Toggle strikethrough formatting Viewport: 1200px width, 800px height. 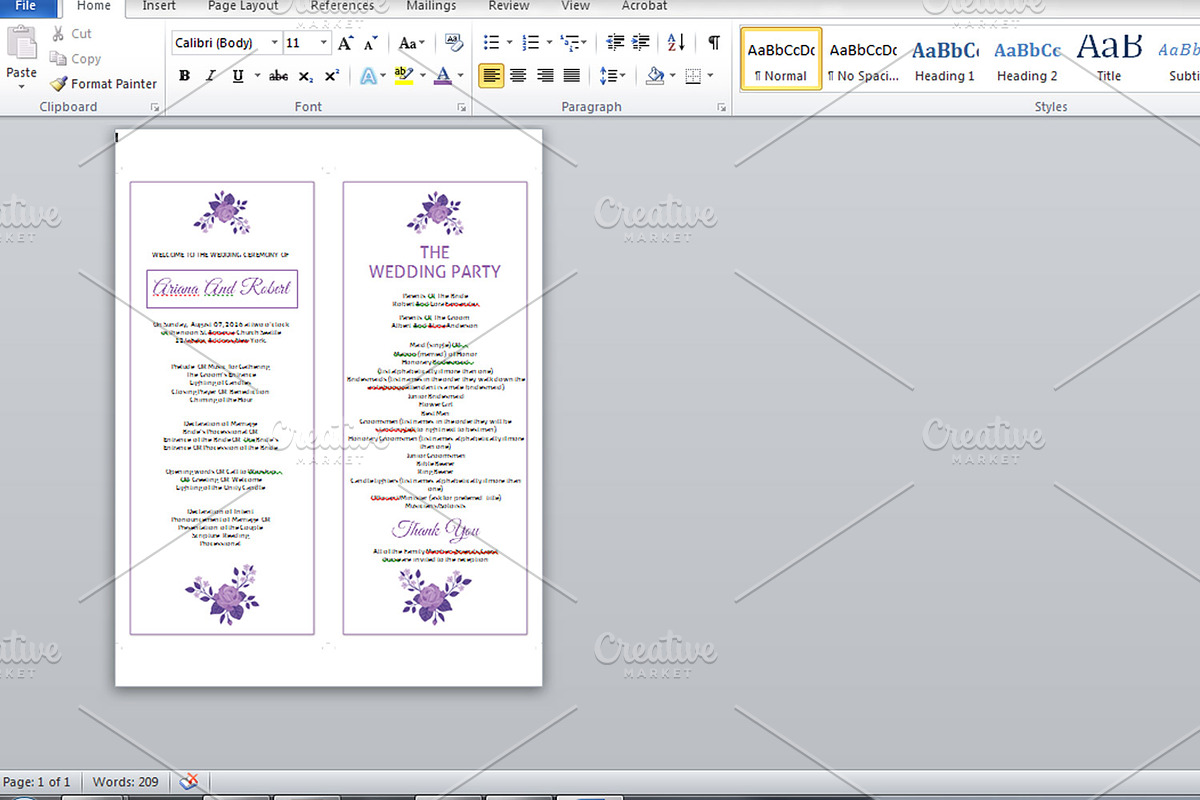(279, 76)
